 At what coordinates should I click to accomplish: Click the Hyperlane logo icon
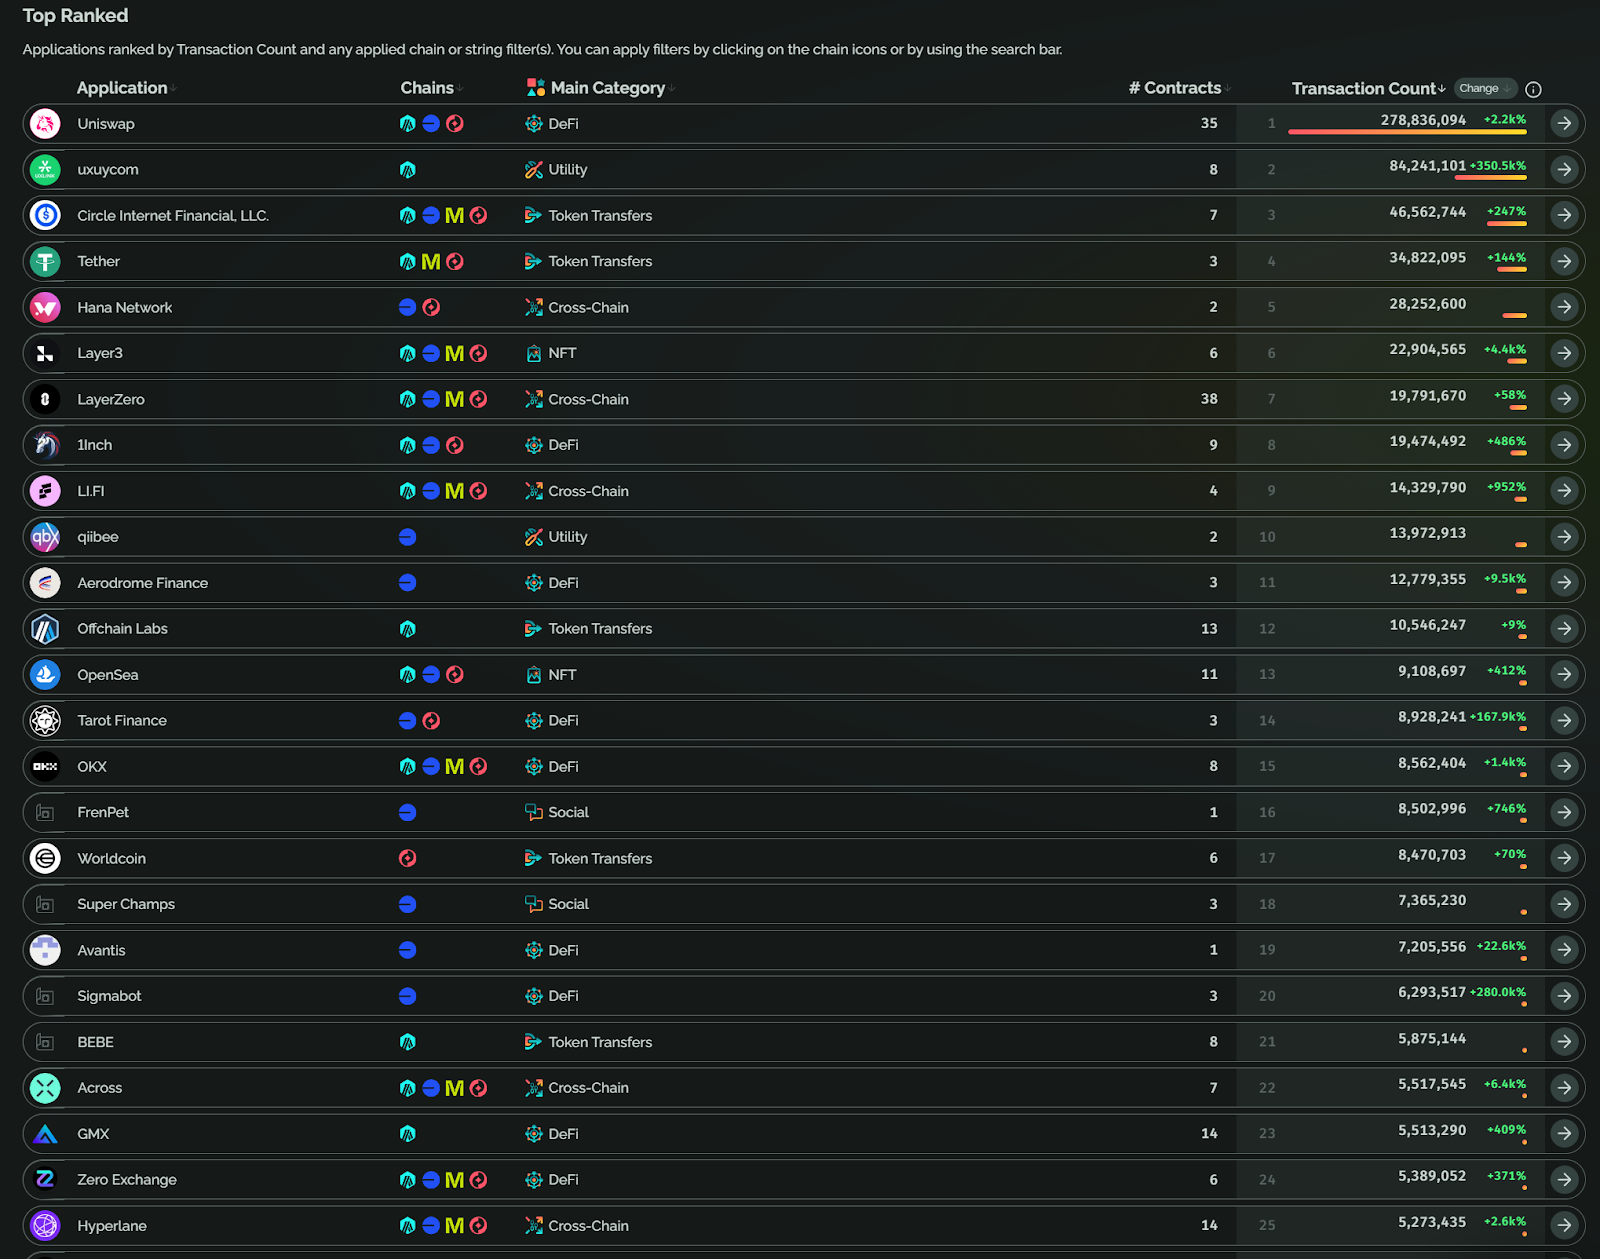[x=45, y=1225]
